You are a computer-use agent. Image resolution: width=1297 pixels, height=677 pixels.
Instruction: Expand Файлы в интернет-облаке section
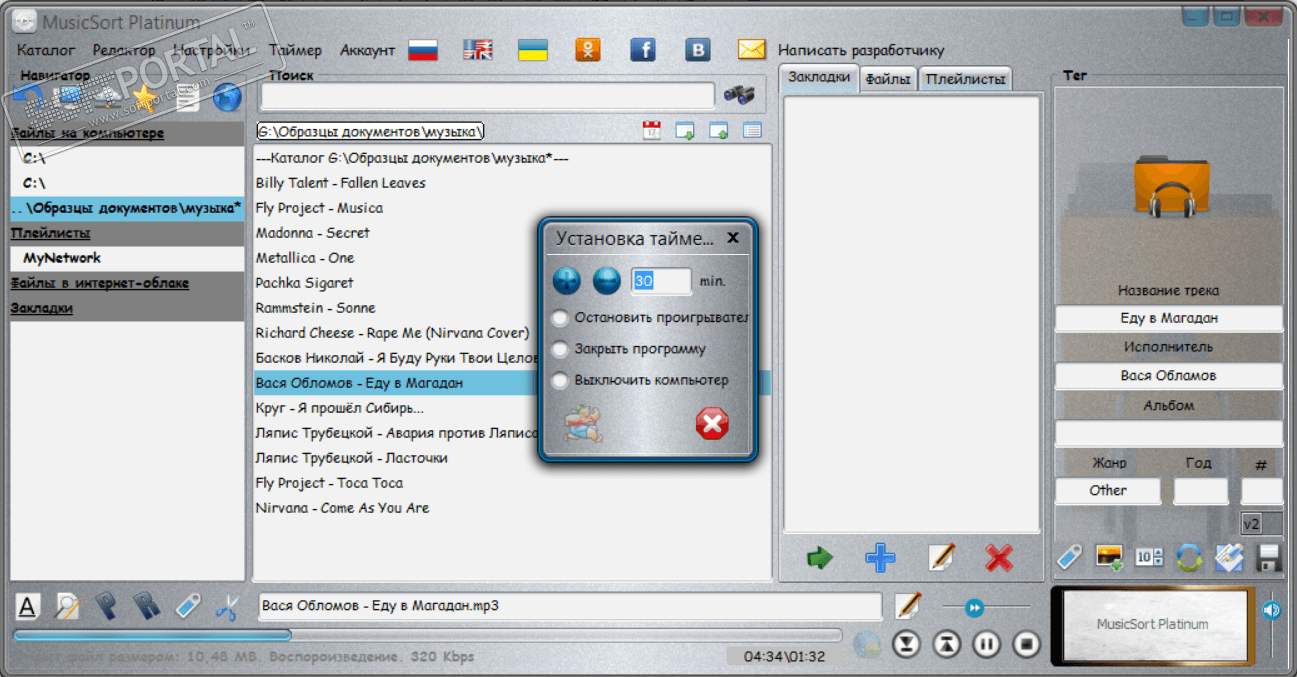(100, 283)
